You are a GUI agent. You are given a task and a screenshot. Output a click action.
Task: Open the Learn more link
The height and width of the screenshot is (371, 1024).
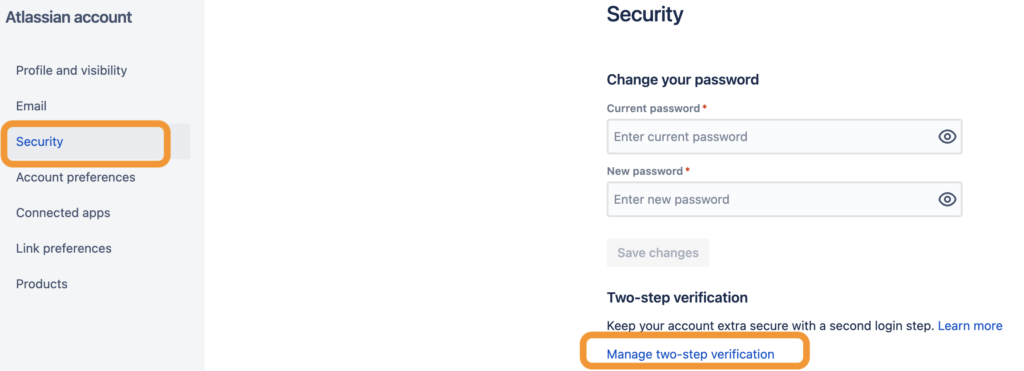[x=970, y=325]
